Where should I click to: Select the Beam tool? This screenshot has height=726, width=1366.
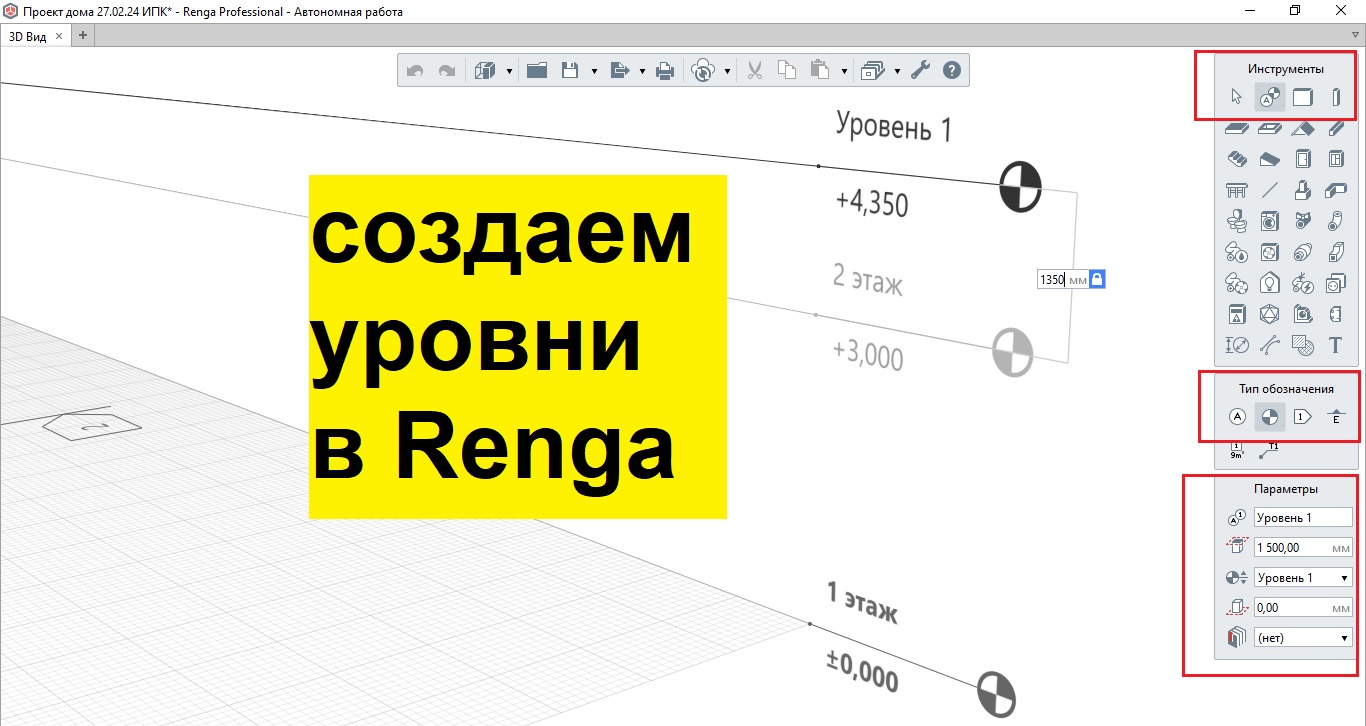1335,128
